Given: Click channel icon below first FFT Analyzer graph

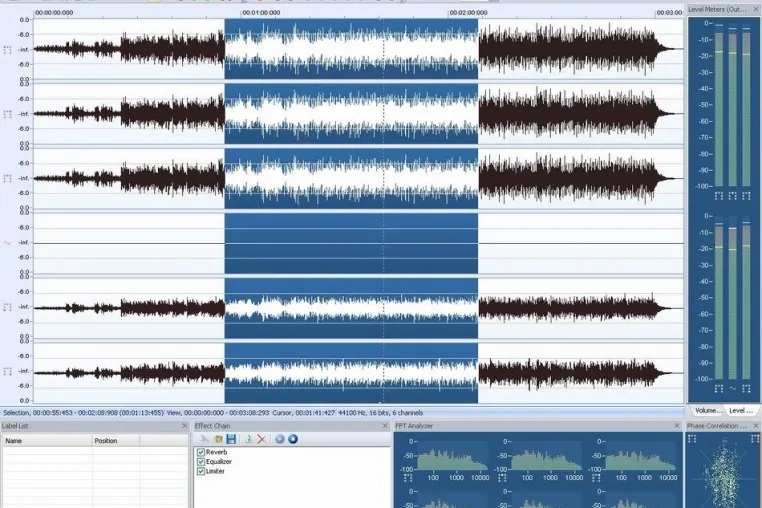Looking at the screenshot, I should (408, 478).
